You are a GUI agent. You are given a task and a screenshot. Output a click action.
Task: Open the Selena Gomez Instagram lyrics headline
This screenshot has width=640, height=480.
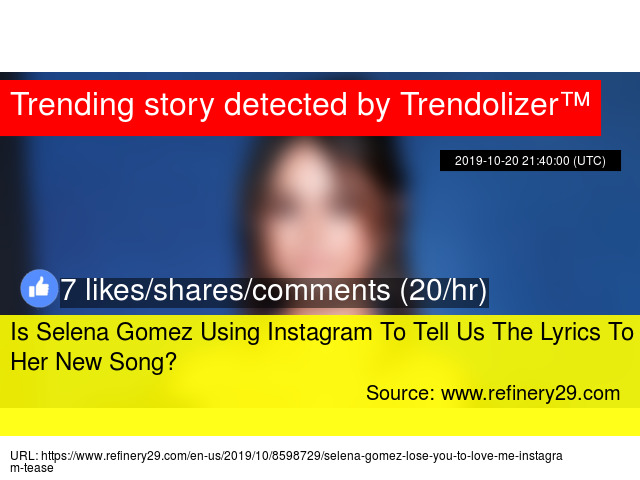322,347
